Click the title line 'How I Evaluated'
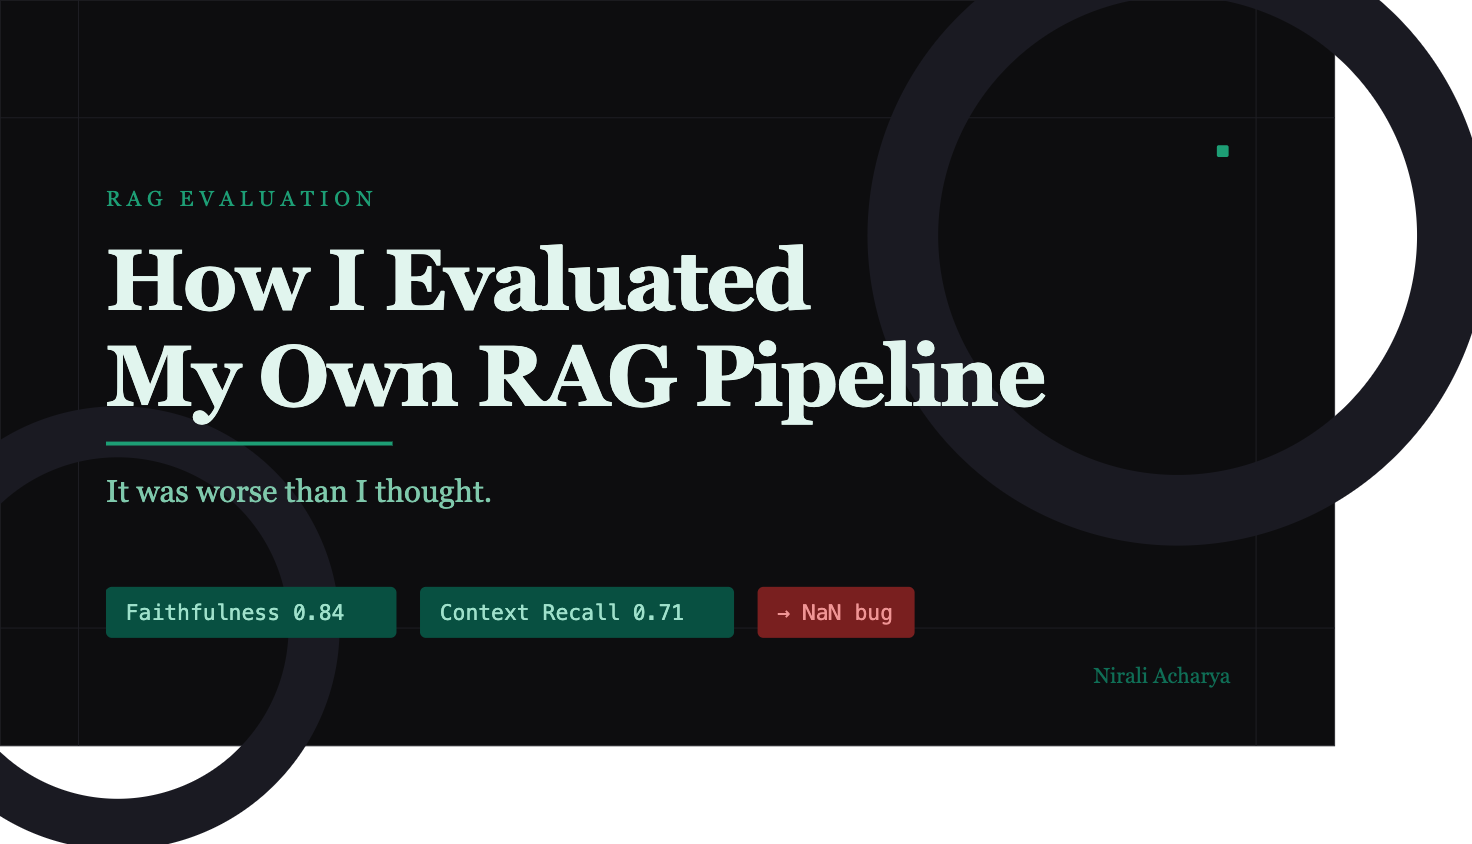The width and height of the screenshot is (1472, 844). click(x=458, y=281)
